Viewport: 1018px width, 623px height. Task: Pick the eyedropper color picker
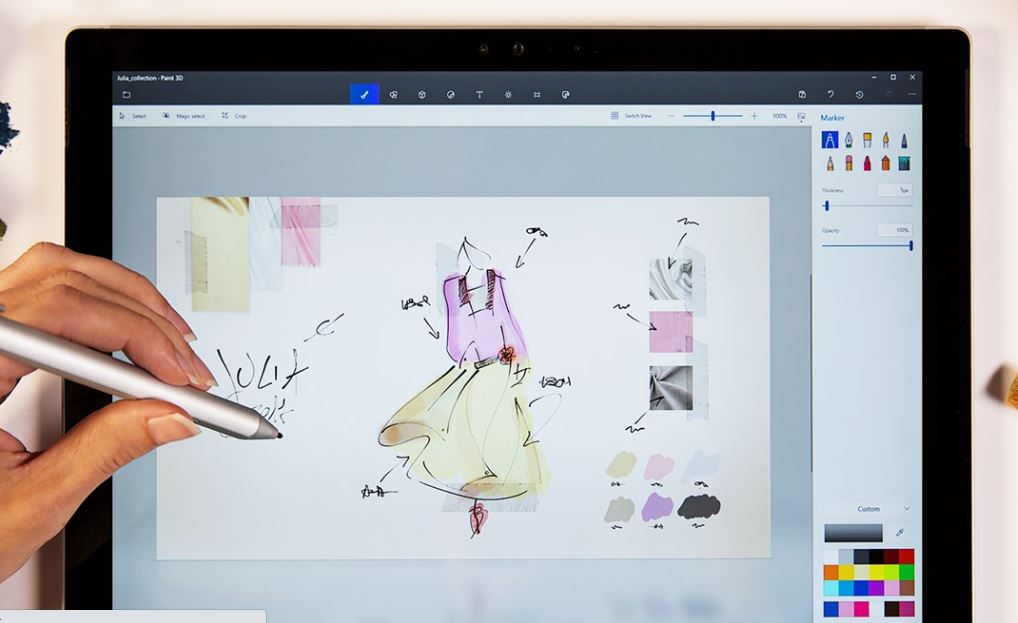pos(900,533)
